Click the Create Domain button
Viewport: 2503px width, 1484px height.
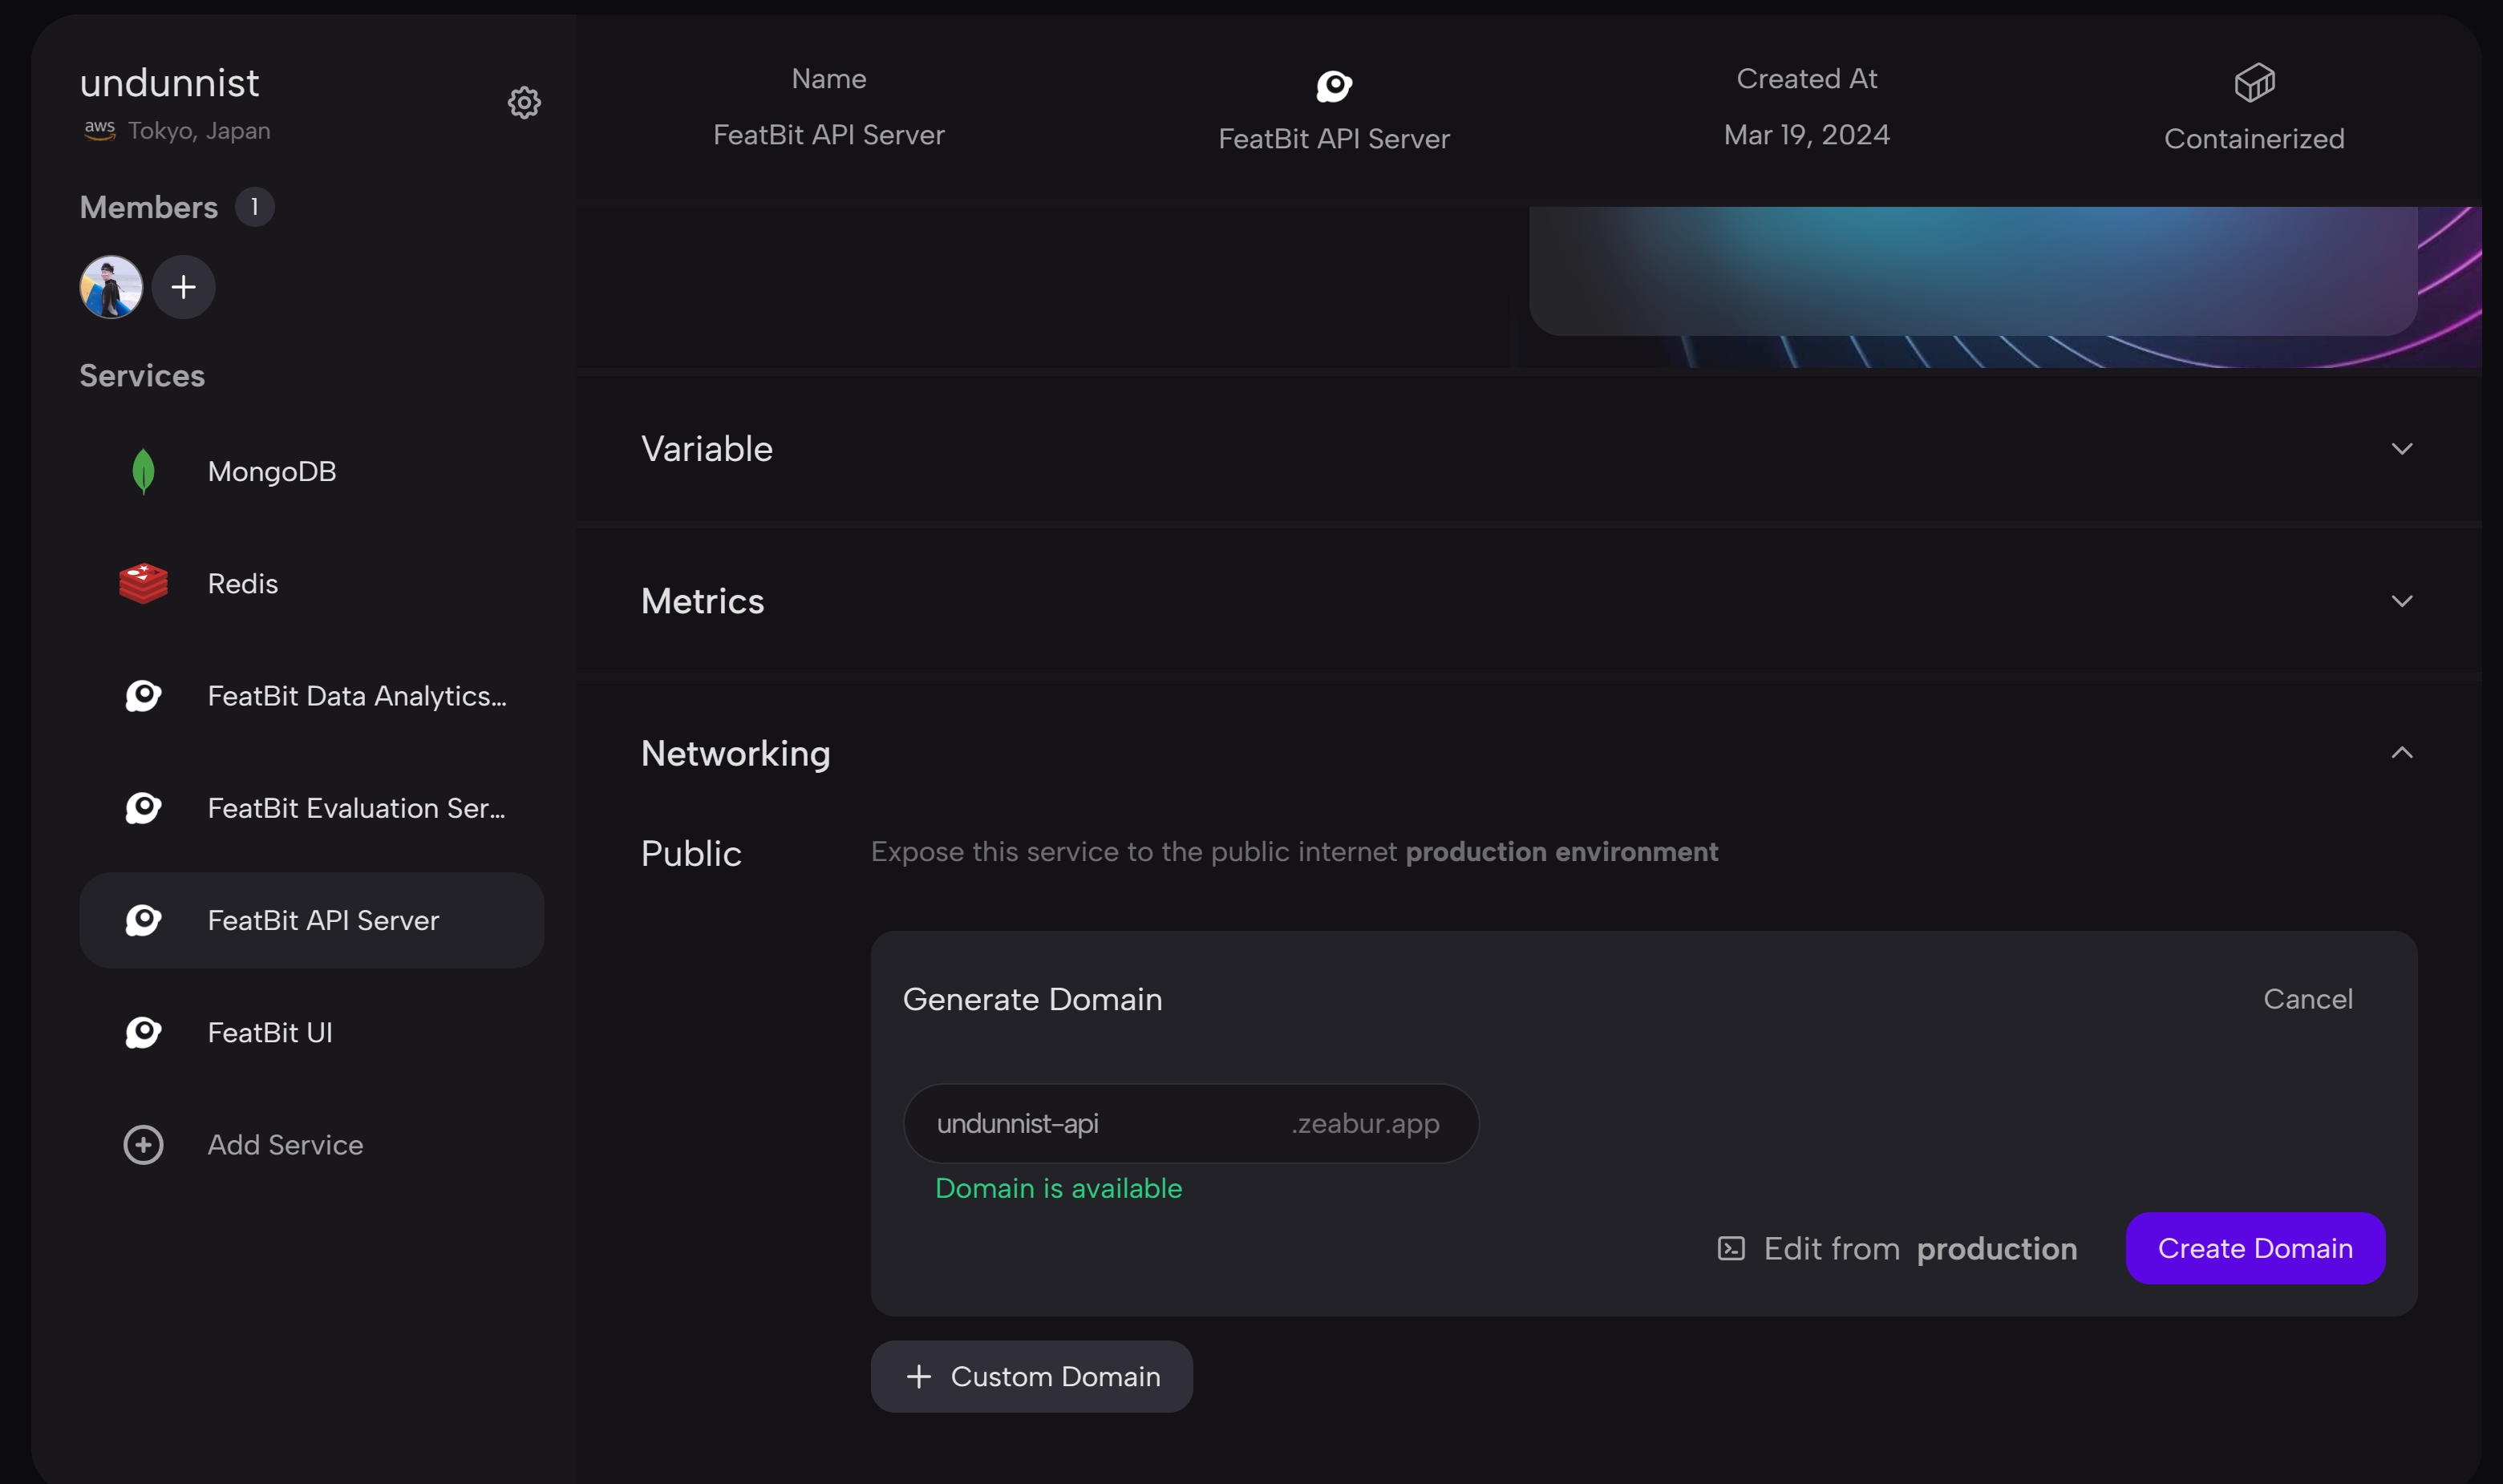pos(2254,1248)
